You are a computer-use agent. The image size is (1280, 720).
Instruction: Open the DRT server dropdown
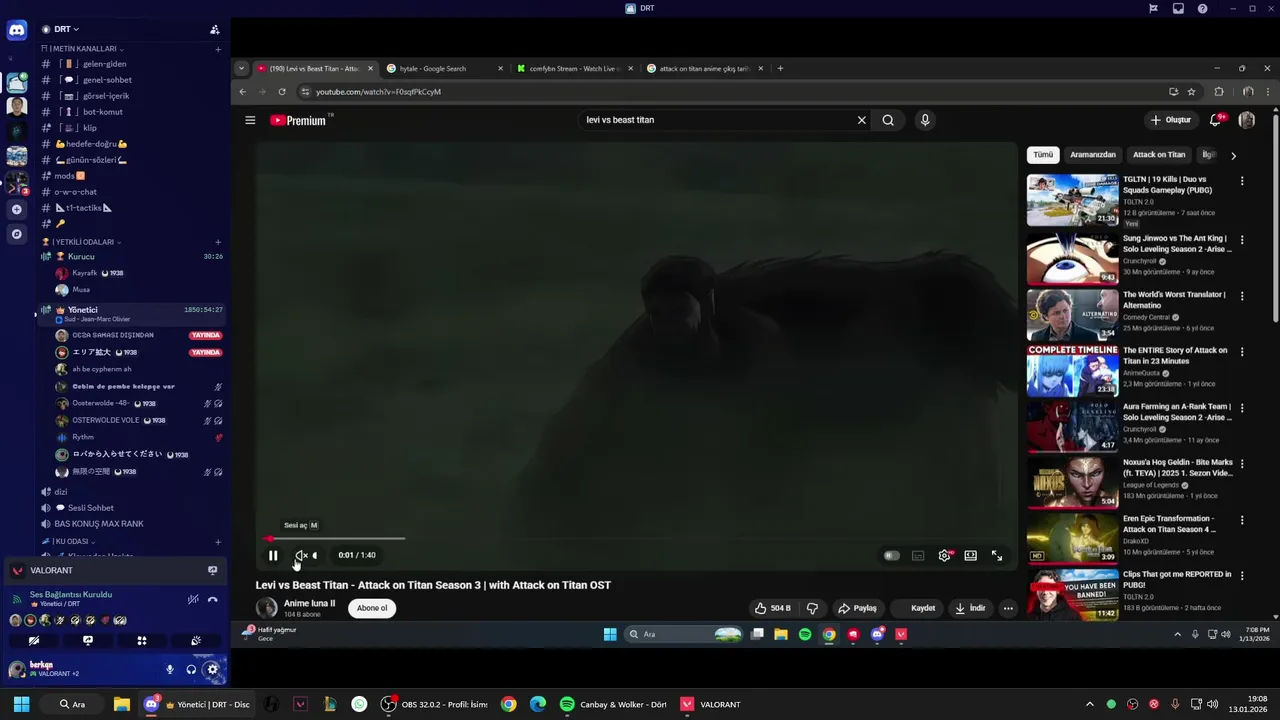tap(66, 30)
